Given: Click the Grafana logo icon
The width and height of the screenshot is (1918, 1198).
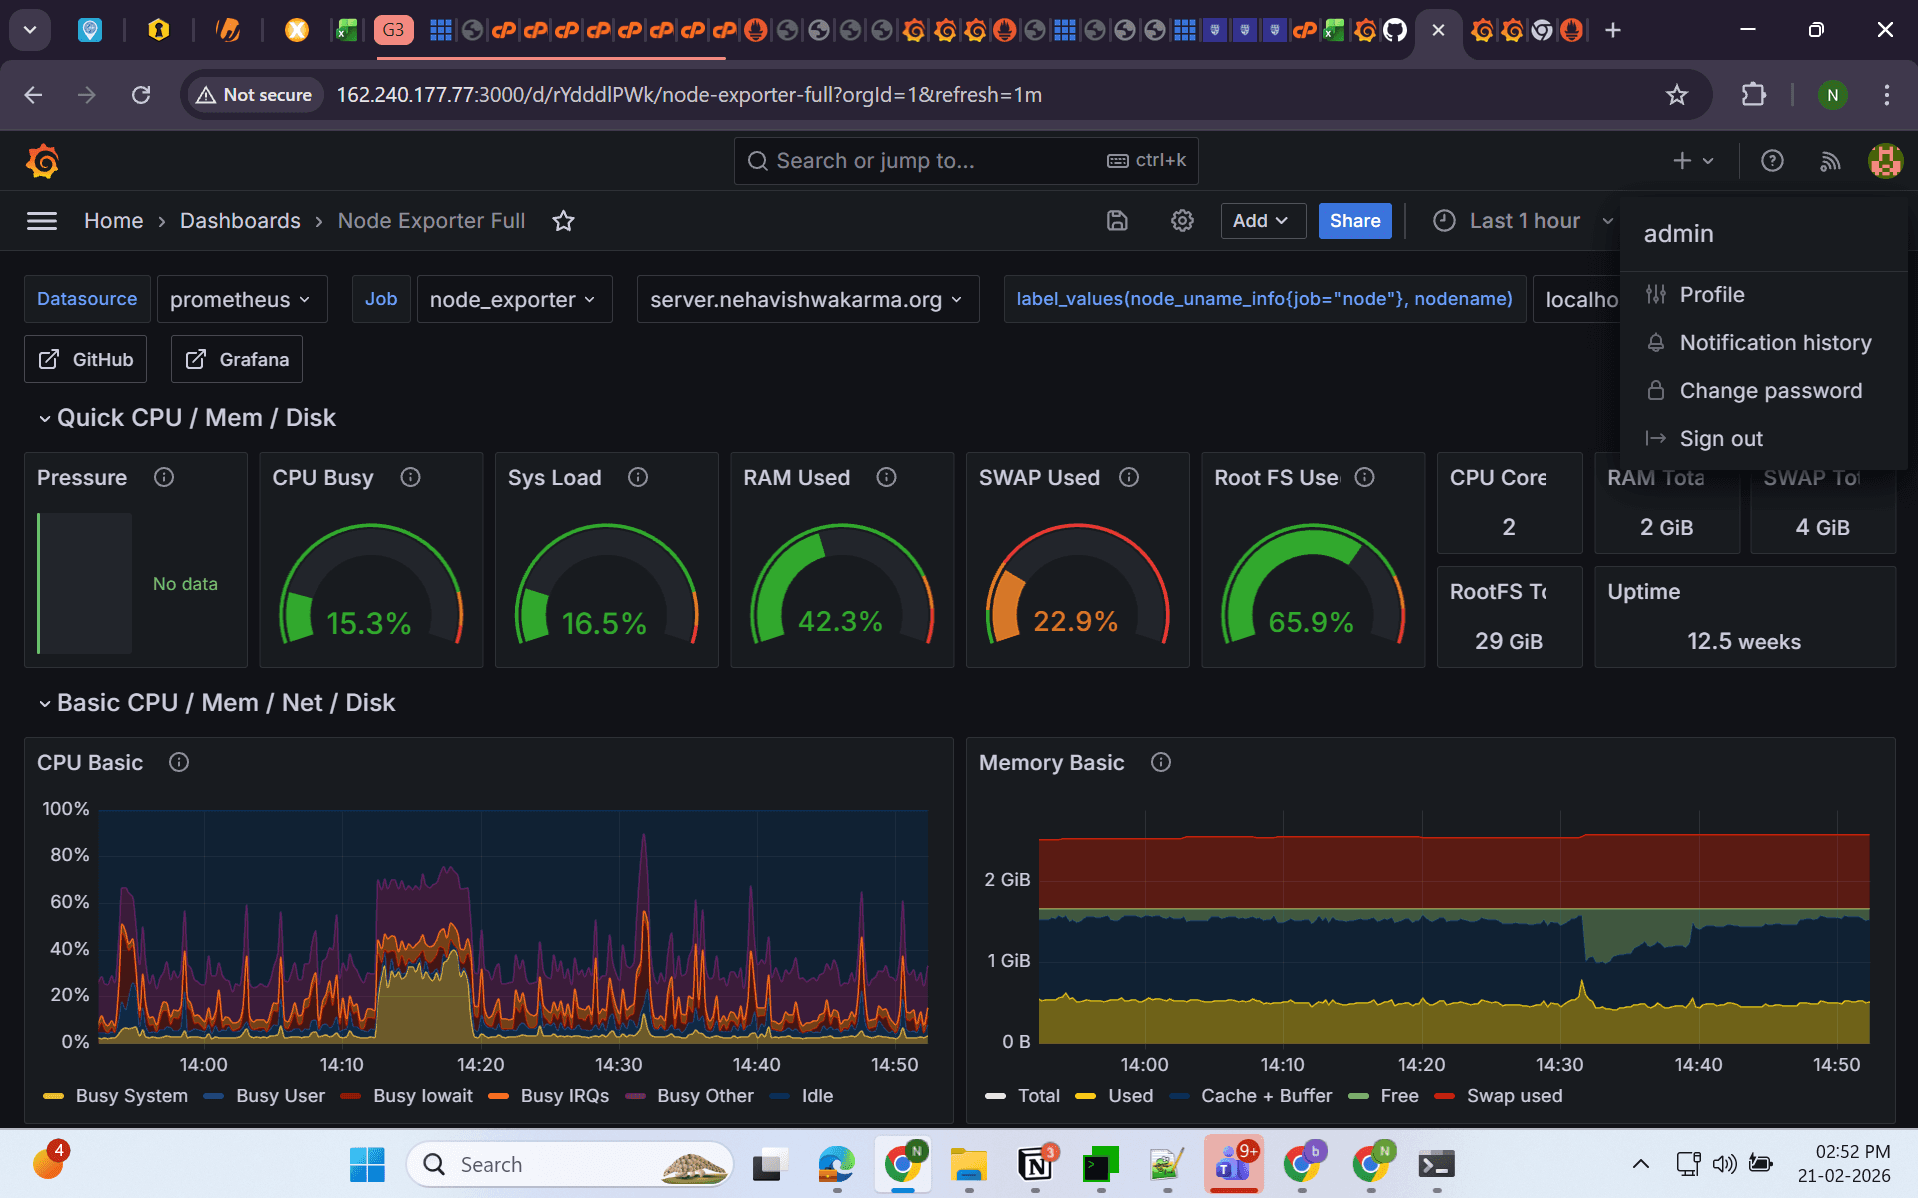Looking at the screenshot, I should coord(42,161).
